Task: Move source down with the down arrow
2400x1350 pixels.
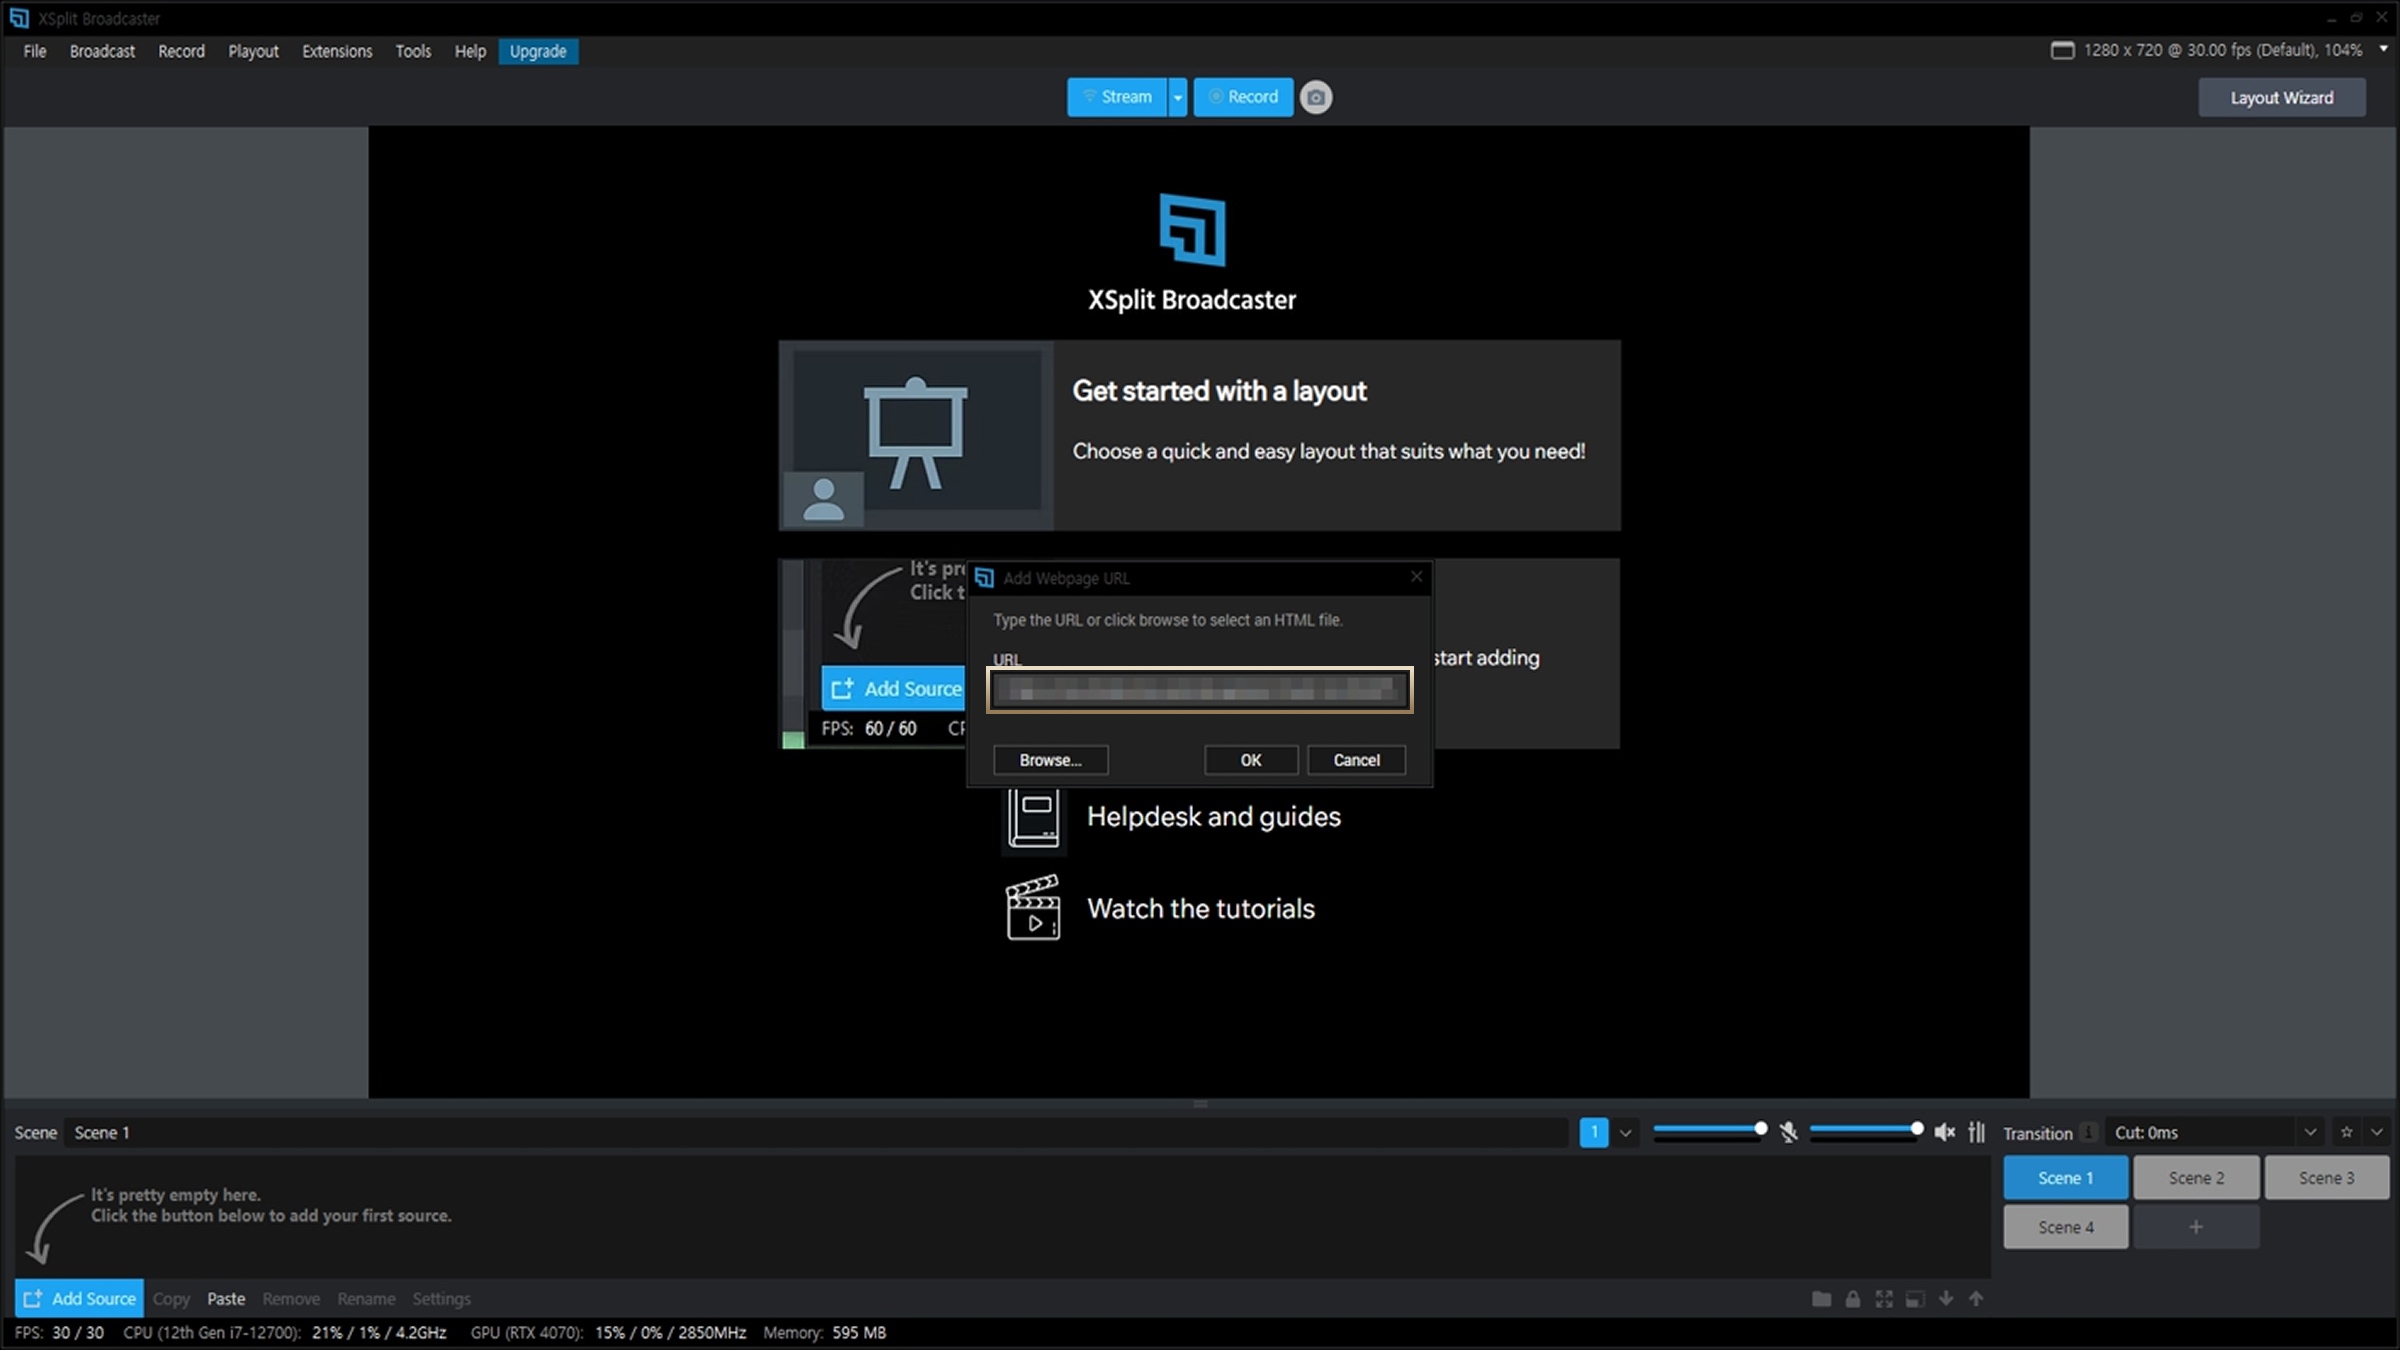Action: (1946, 1299)
